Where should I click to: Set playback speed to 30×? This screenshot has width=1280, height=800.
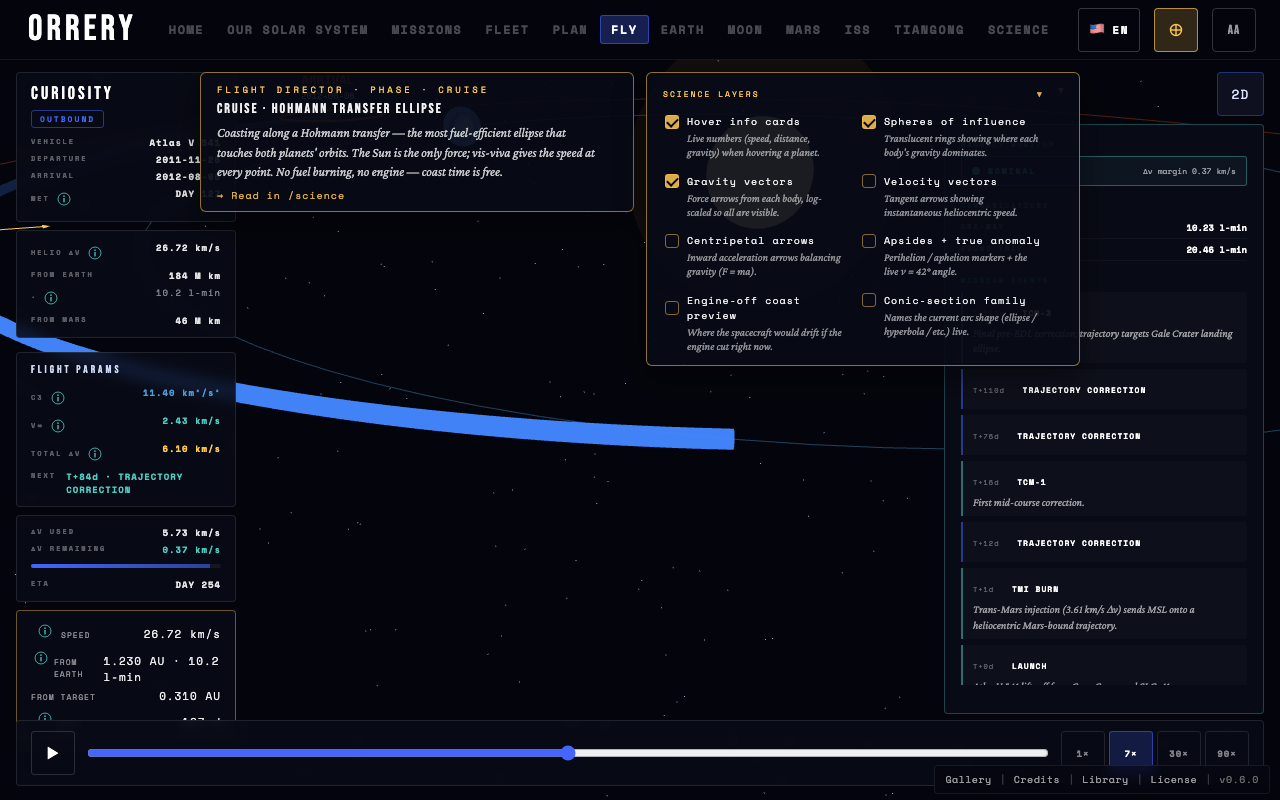tap(1179, 753)
